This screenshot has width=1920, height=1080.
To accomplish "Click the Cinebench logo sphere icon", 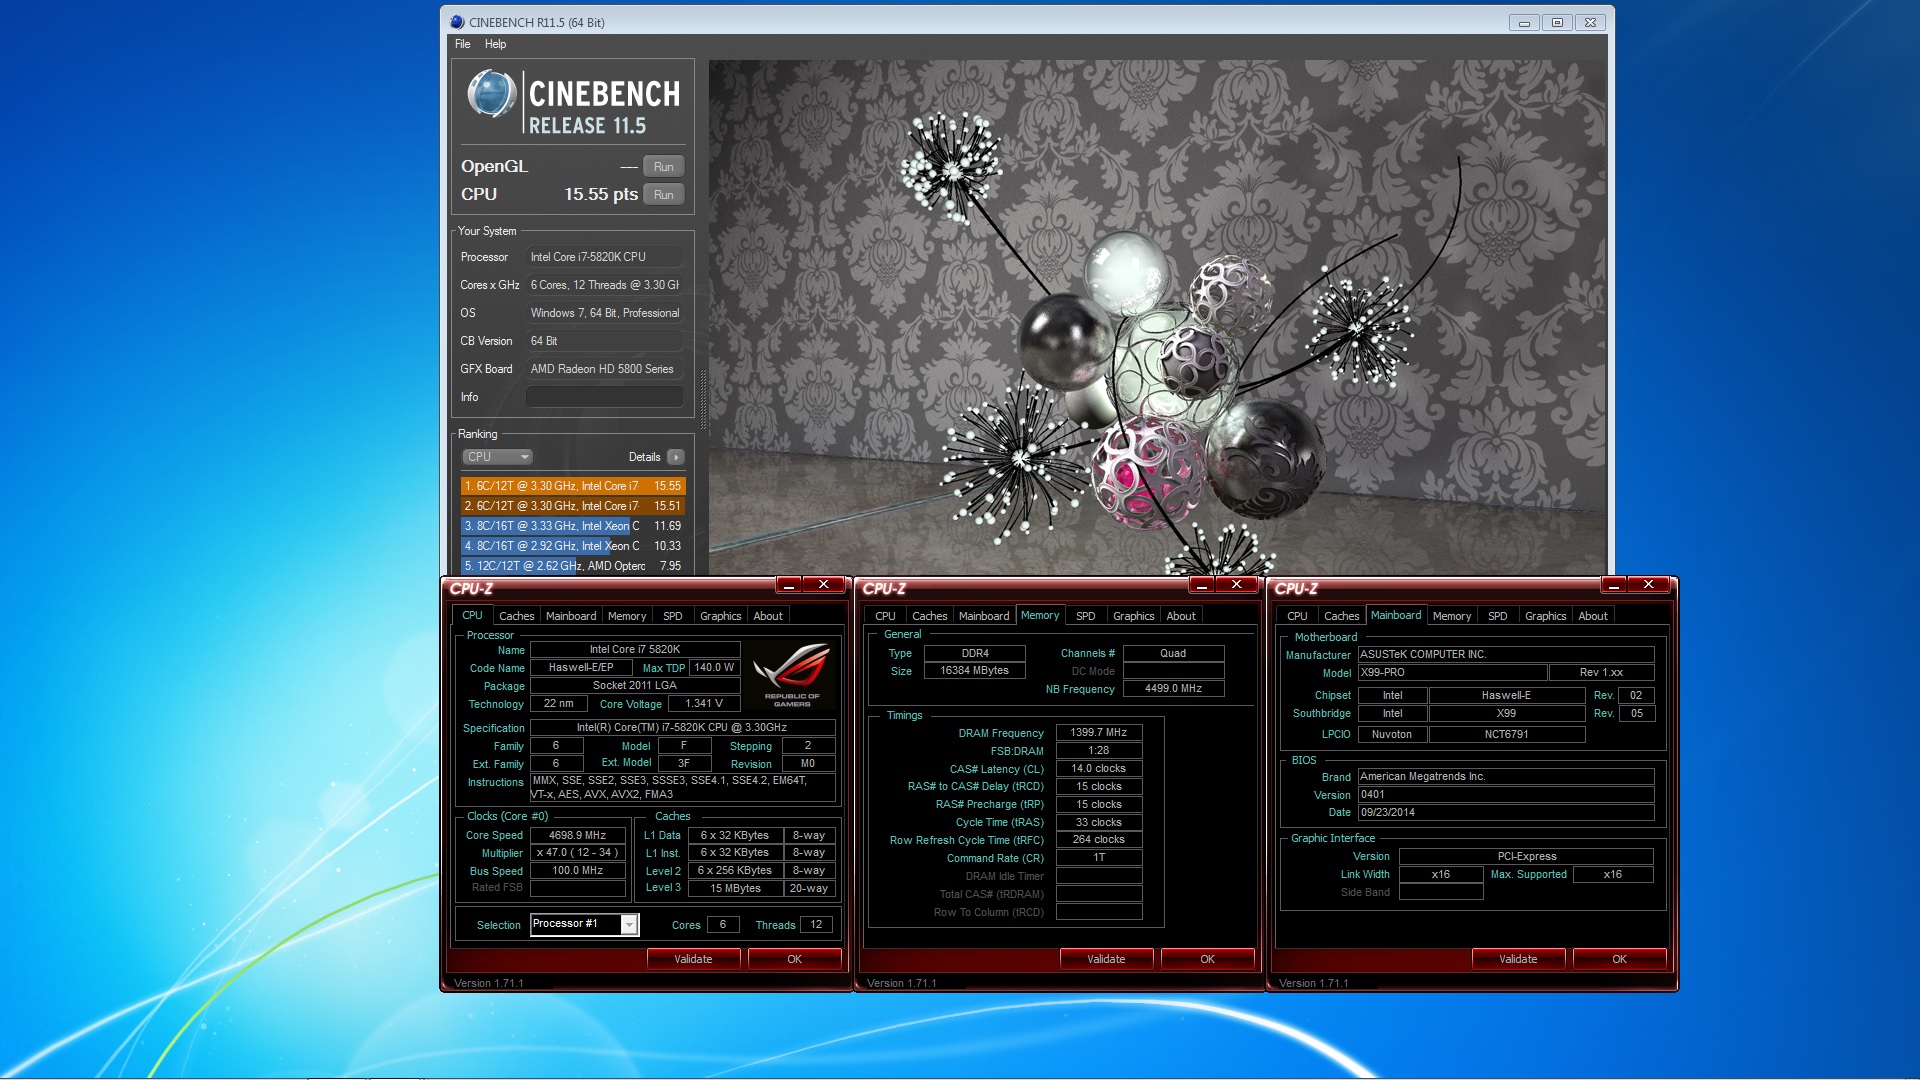I will (491, 94).
